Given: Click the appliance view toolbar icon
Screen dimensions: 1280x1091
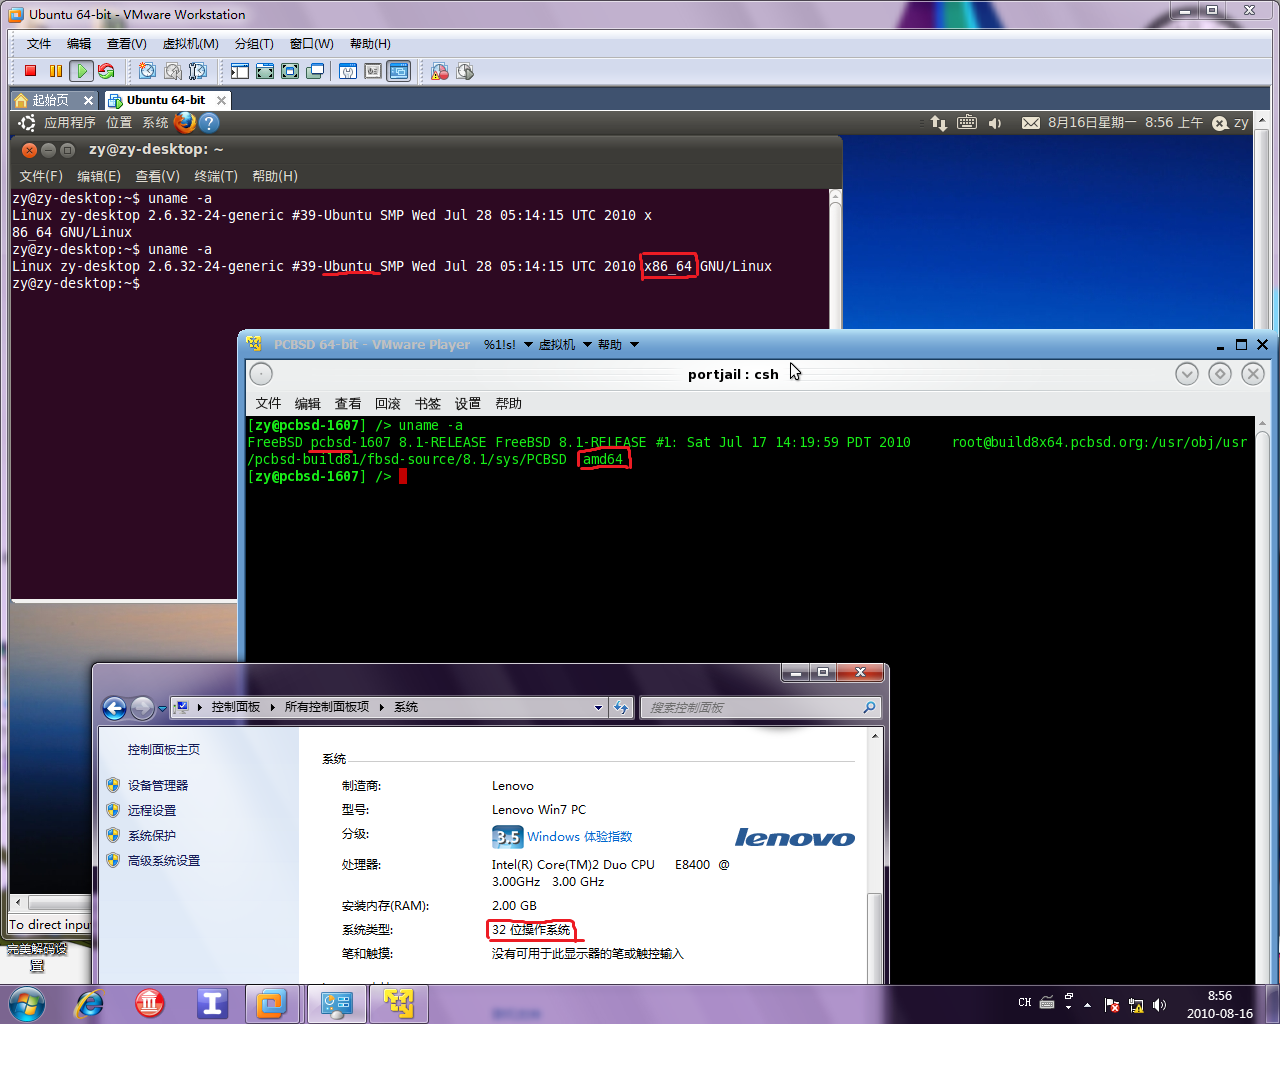Looking at the screenshot, I should 373,71.
